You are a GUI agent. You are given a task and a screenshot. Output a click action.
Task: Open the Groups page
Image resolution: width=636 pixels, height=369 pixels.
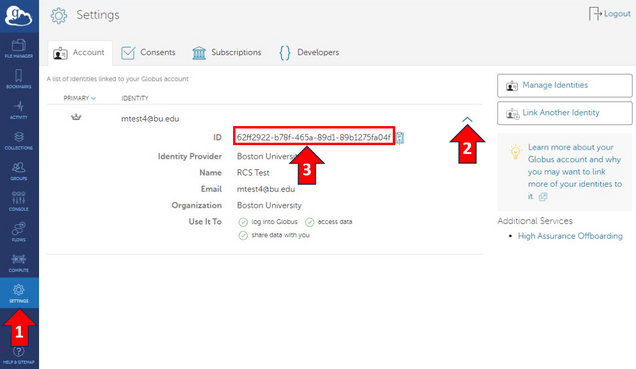coord(19,171)
